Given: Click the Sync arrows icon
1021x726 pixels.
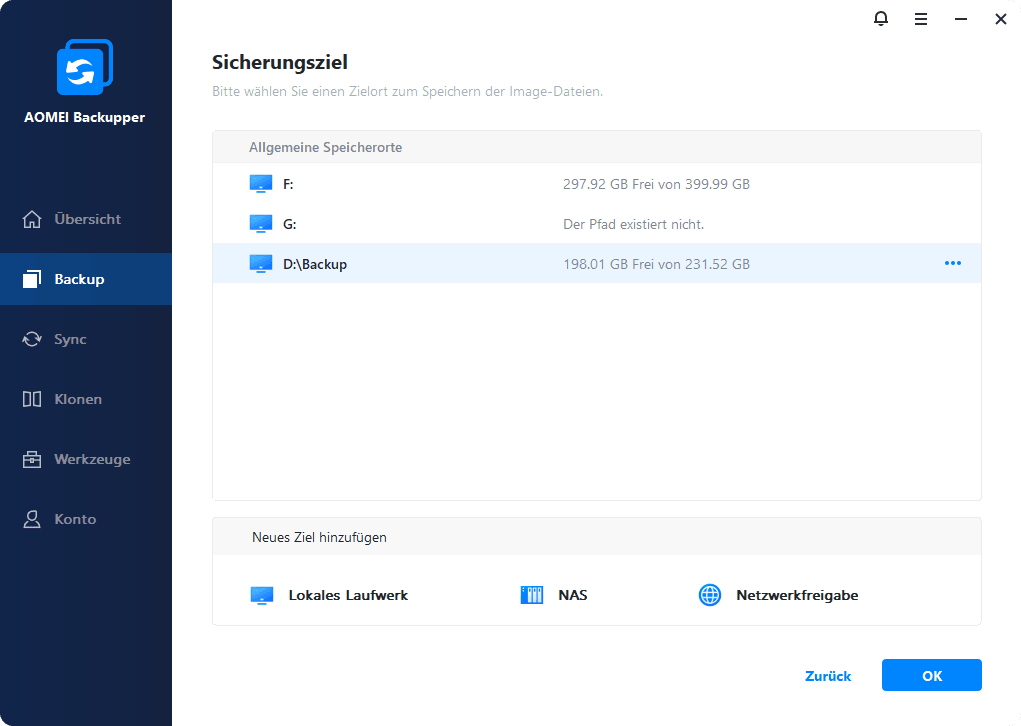Looking at the screenshot, I should 32,339.
